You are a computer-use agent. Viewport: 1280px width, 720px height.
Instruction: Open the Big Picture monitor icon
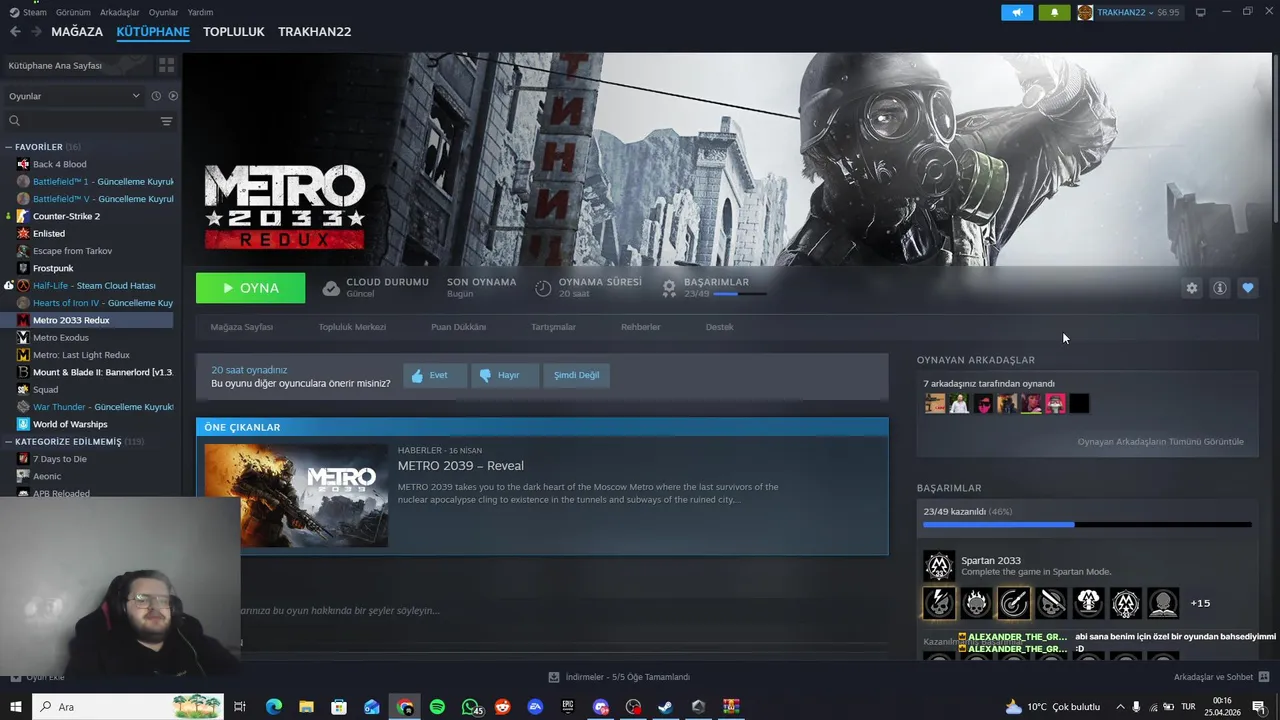click(1200, 12)
